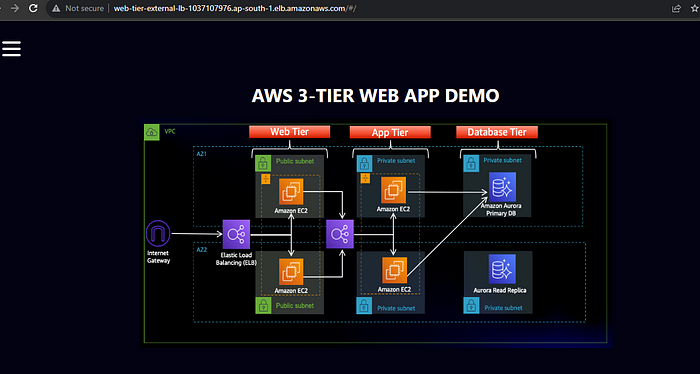Viewport: 700px width, 374px height.
Task: Click the Internet Gateway icon in the diagram
Action: pyautogui.click(x=158, y=233)
